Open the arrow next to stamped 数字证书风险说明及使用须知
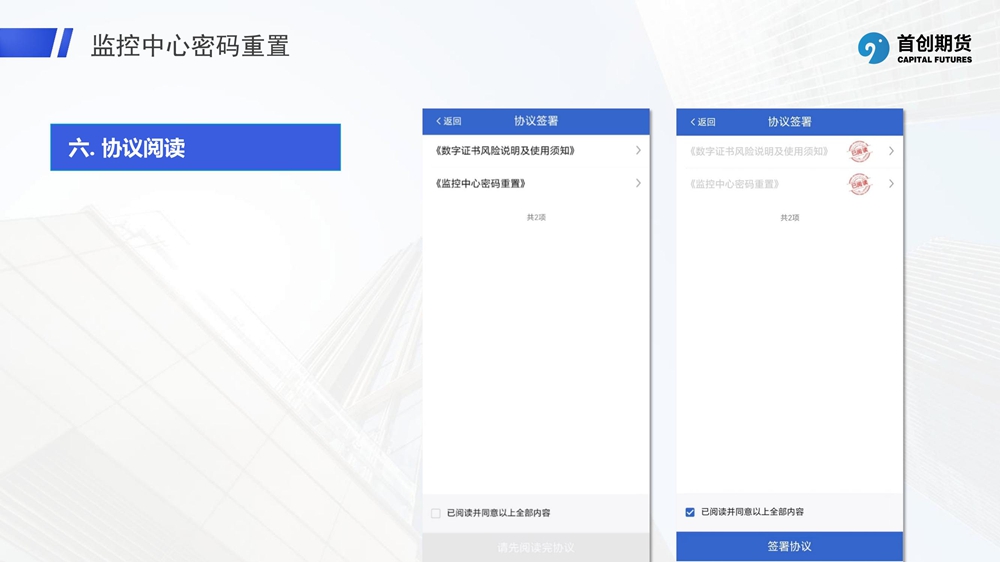Screen dimensions: 1000x562 coord(891,152)
